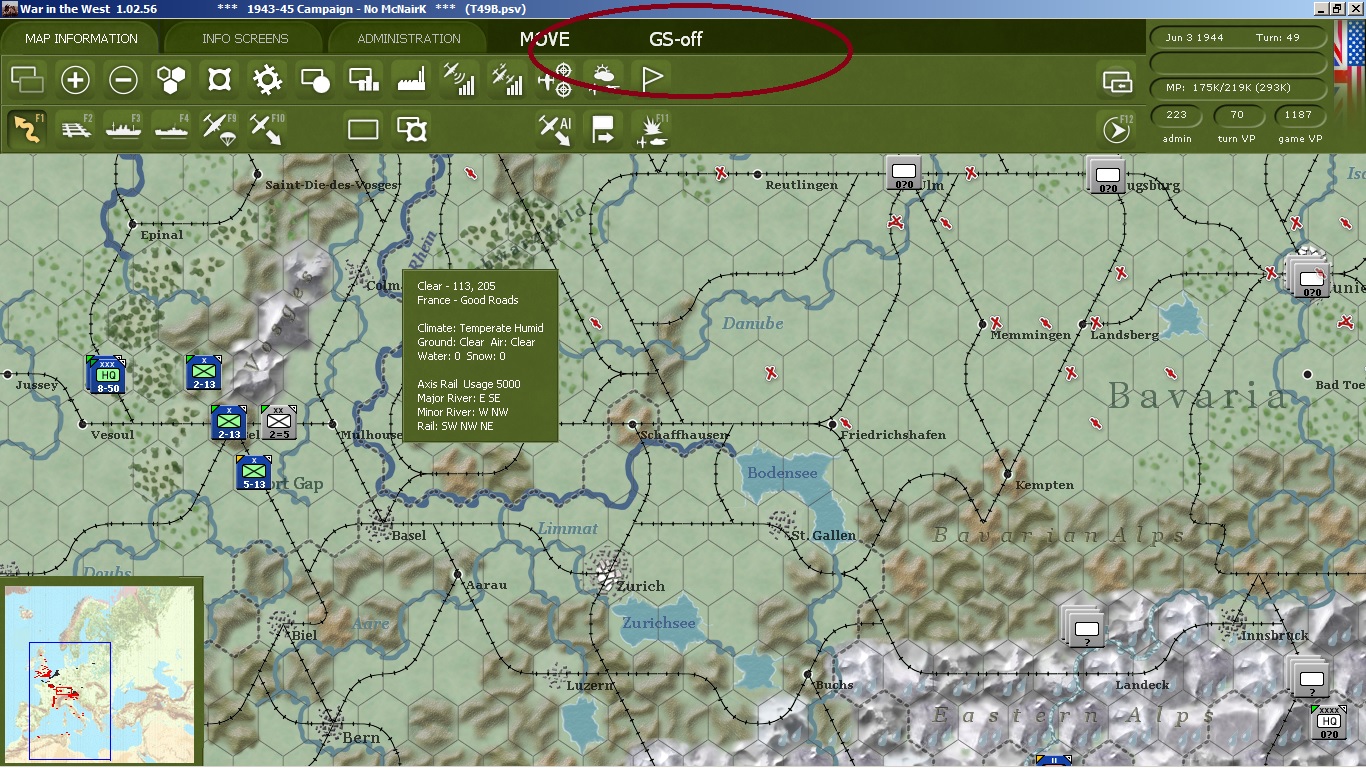End turn with the F12 arrow button
Screen dimensions: 1366x768
tap(1116, 129)
